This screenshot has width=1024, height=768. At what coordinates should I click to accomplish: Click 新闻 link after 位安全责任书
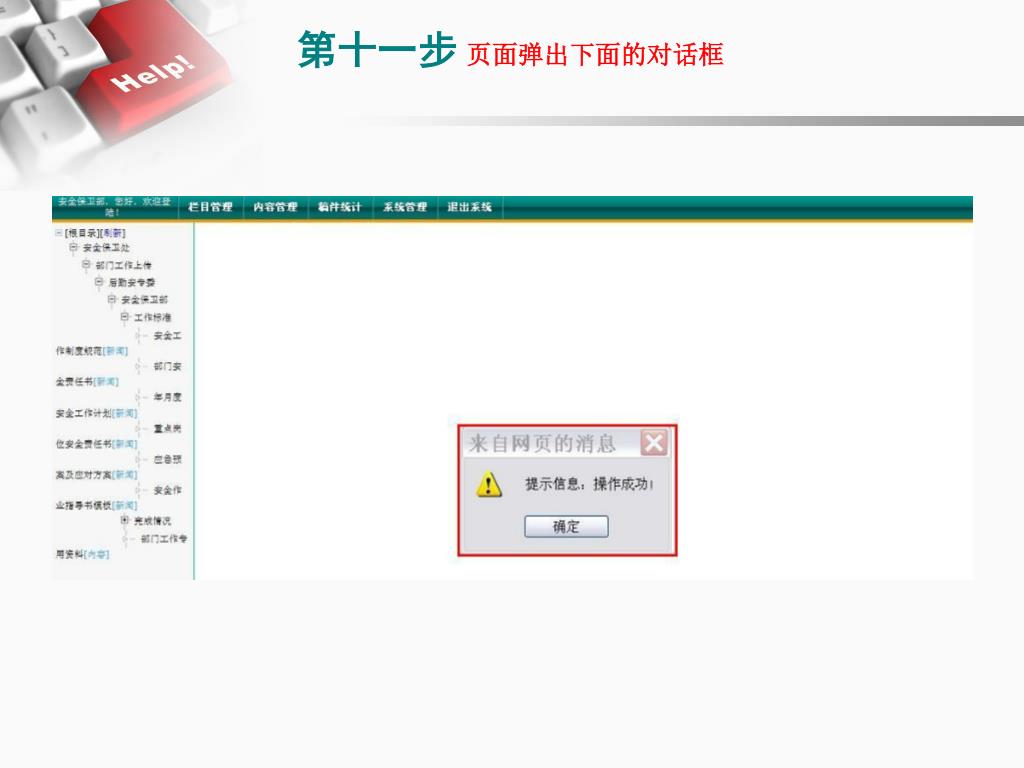point(125,444)
